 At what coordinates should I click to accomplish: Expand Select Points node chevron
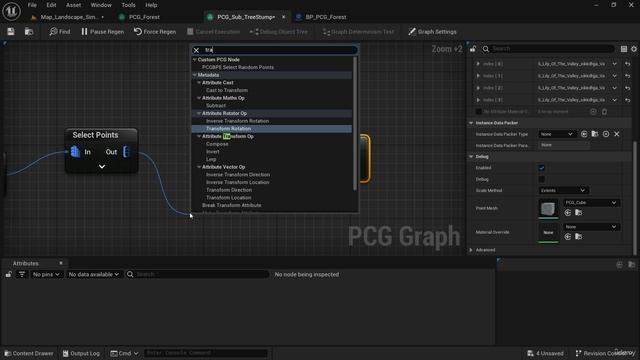click(102, 167)
